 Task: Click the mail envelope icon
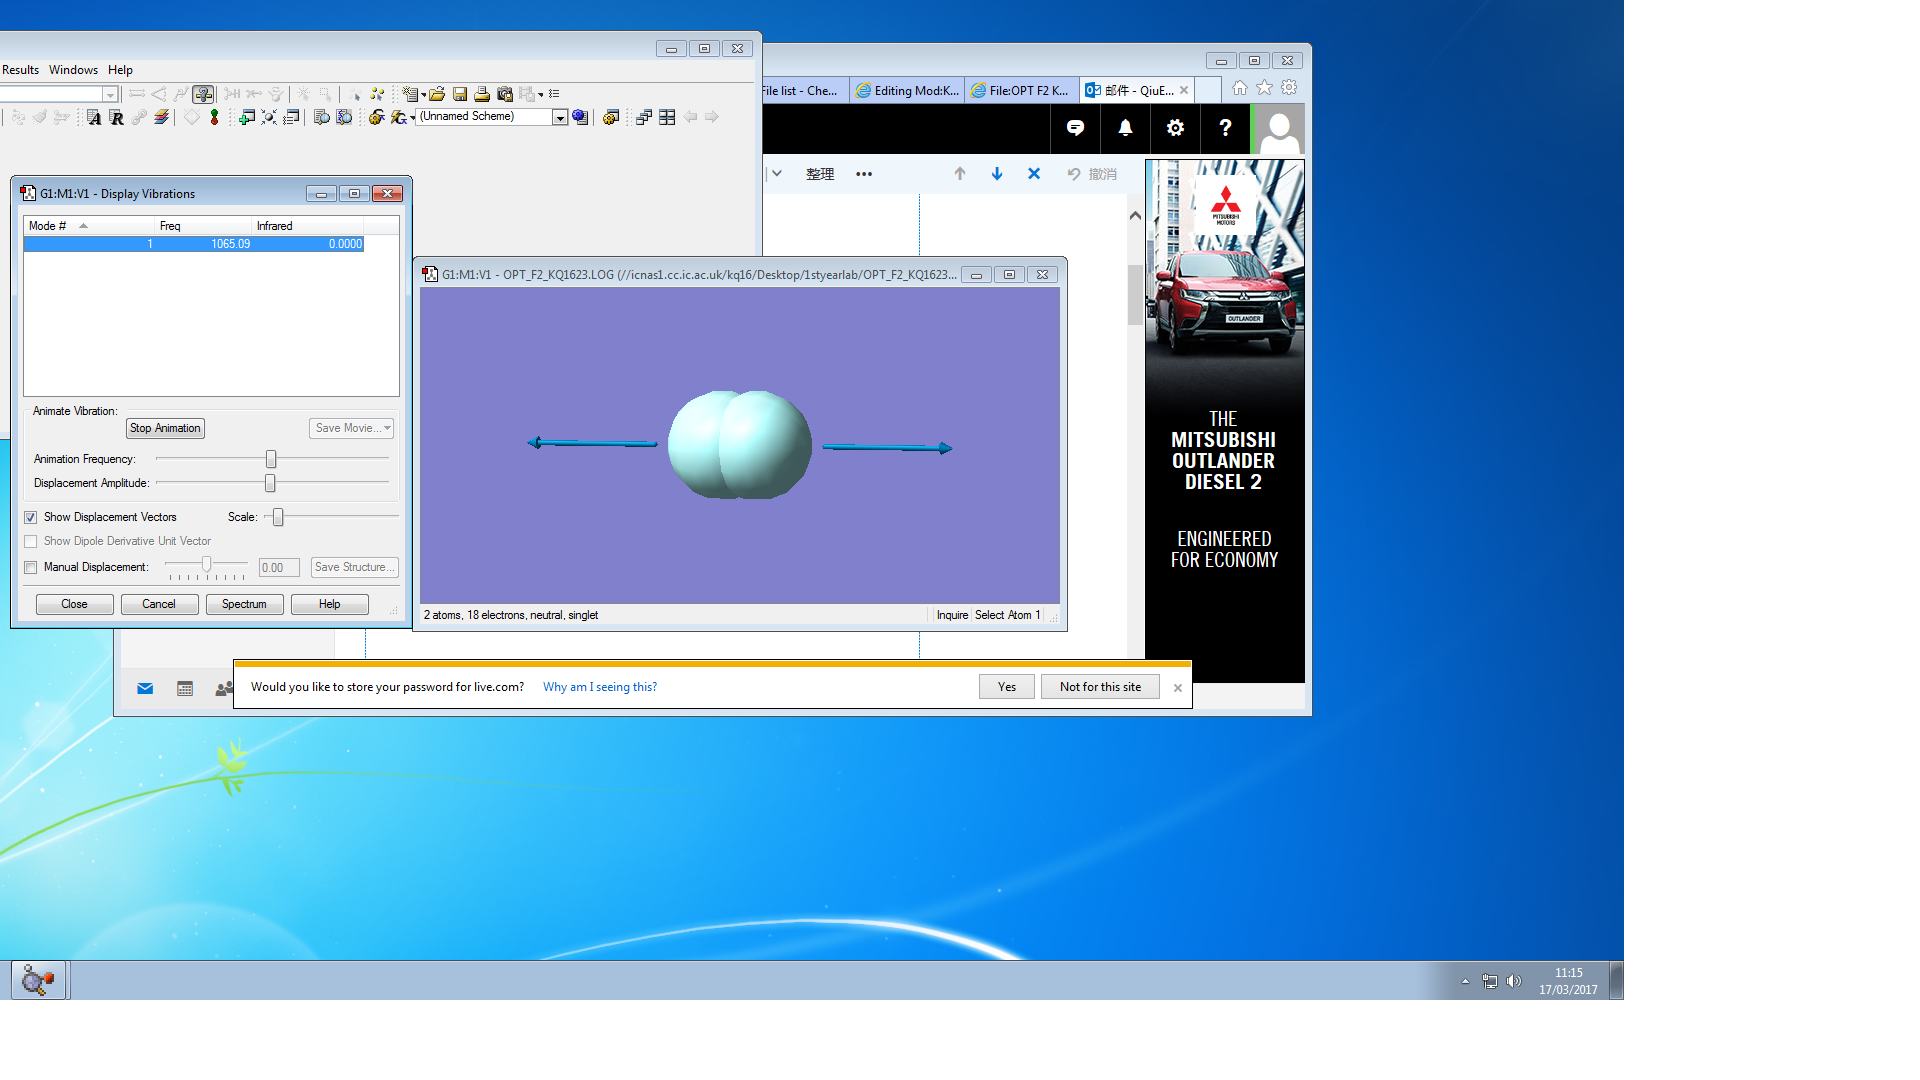145,688
